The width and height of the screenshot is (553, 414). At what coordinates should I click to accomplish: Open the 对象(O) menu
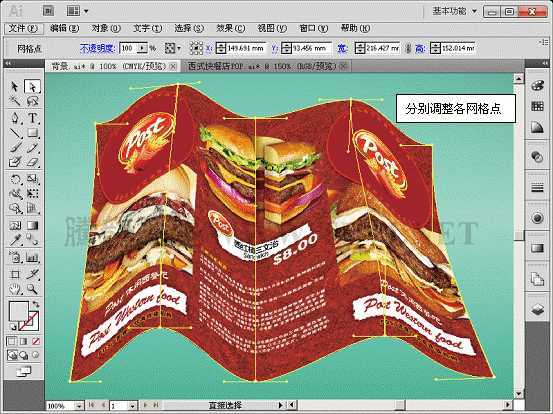pos(106,28)
